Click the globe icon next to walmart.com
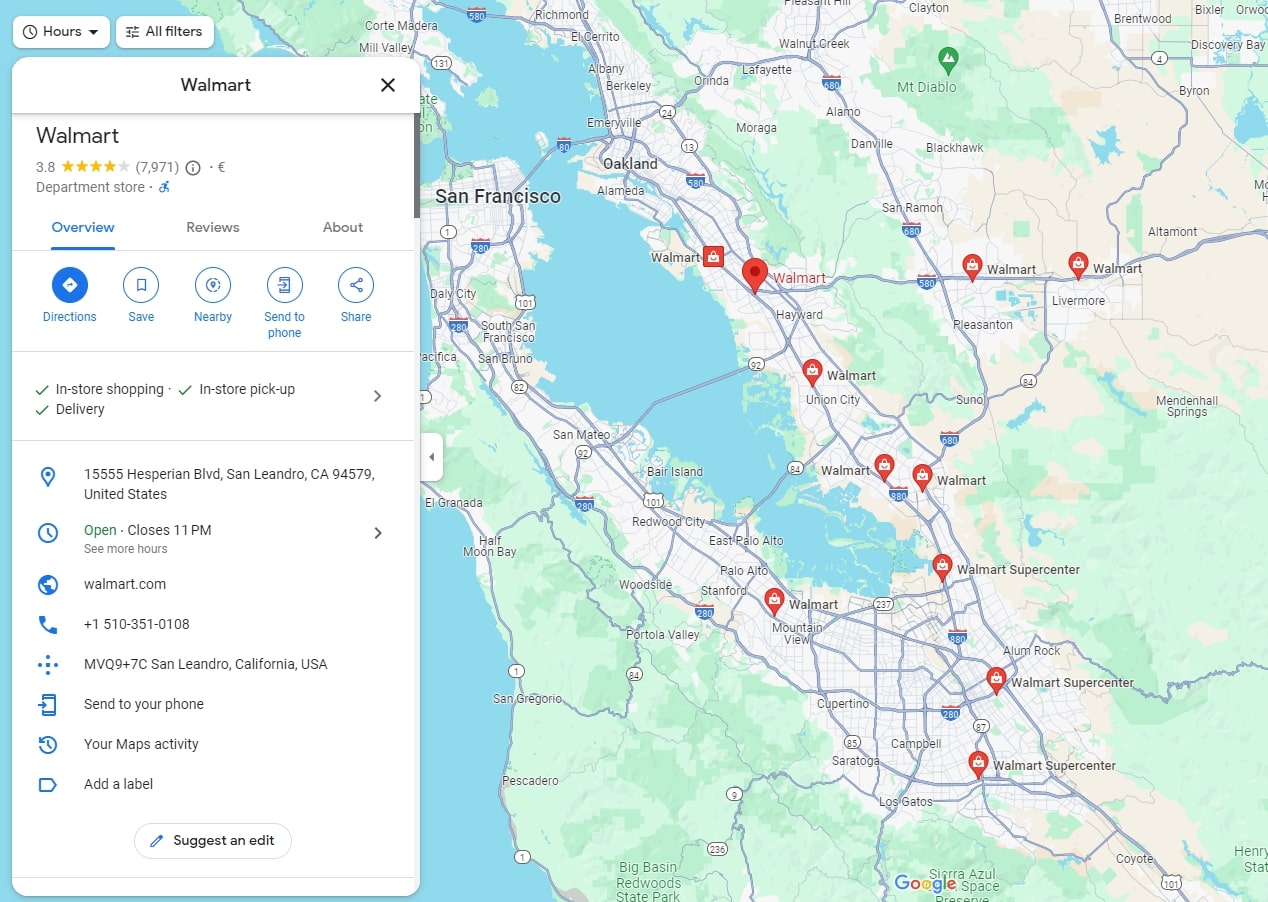This screenshot has height=902, width=1268. pos(47,584)
